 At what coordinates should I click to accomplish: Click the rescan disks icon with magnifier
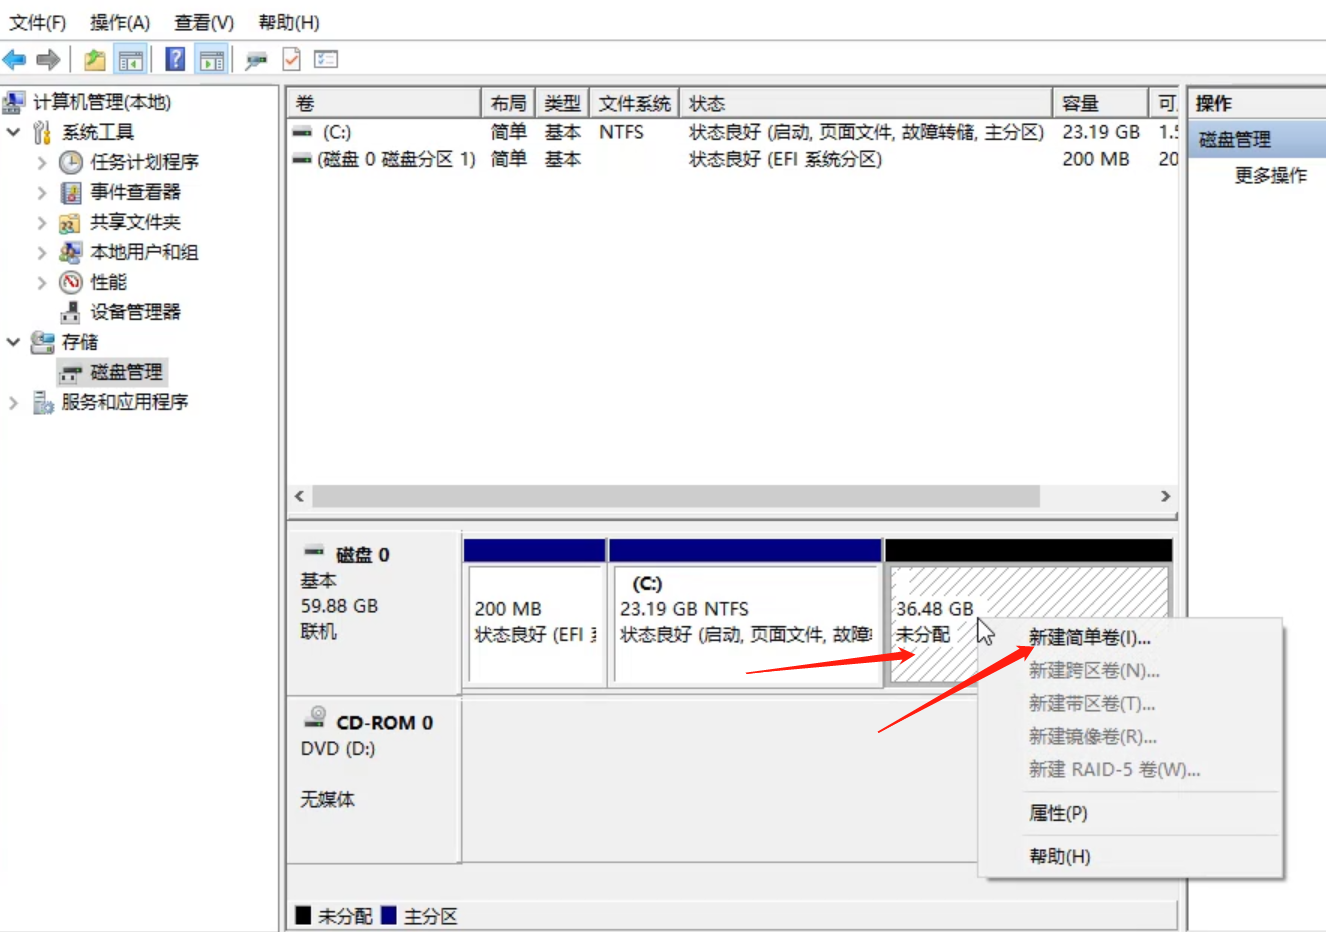pos(256,60)
